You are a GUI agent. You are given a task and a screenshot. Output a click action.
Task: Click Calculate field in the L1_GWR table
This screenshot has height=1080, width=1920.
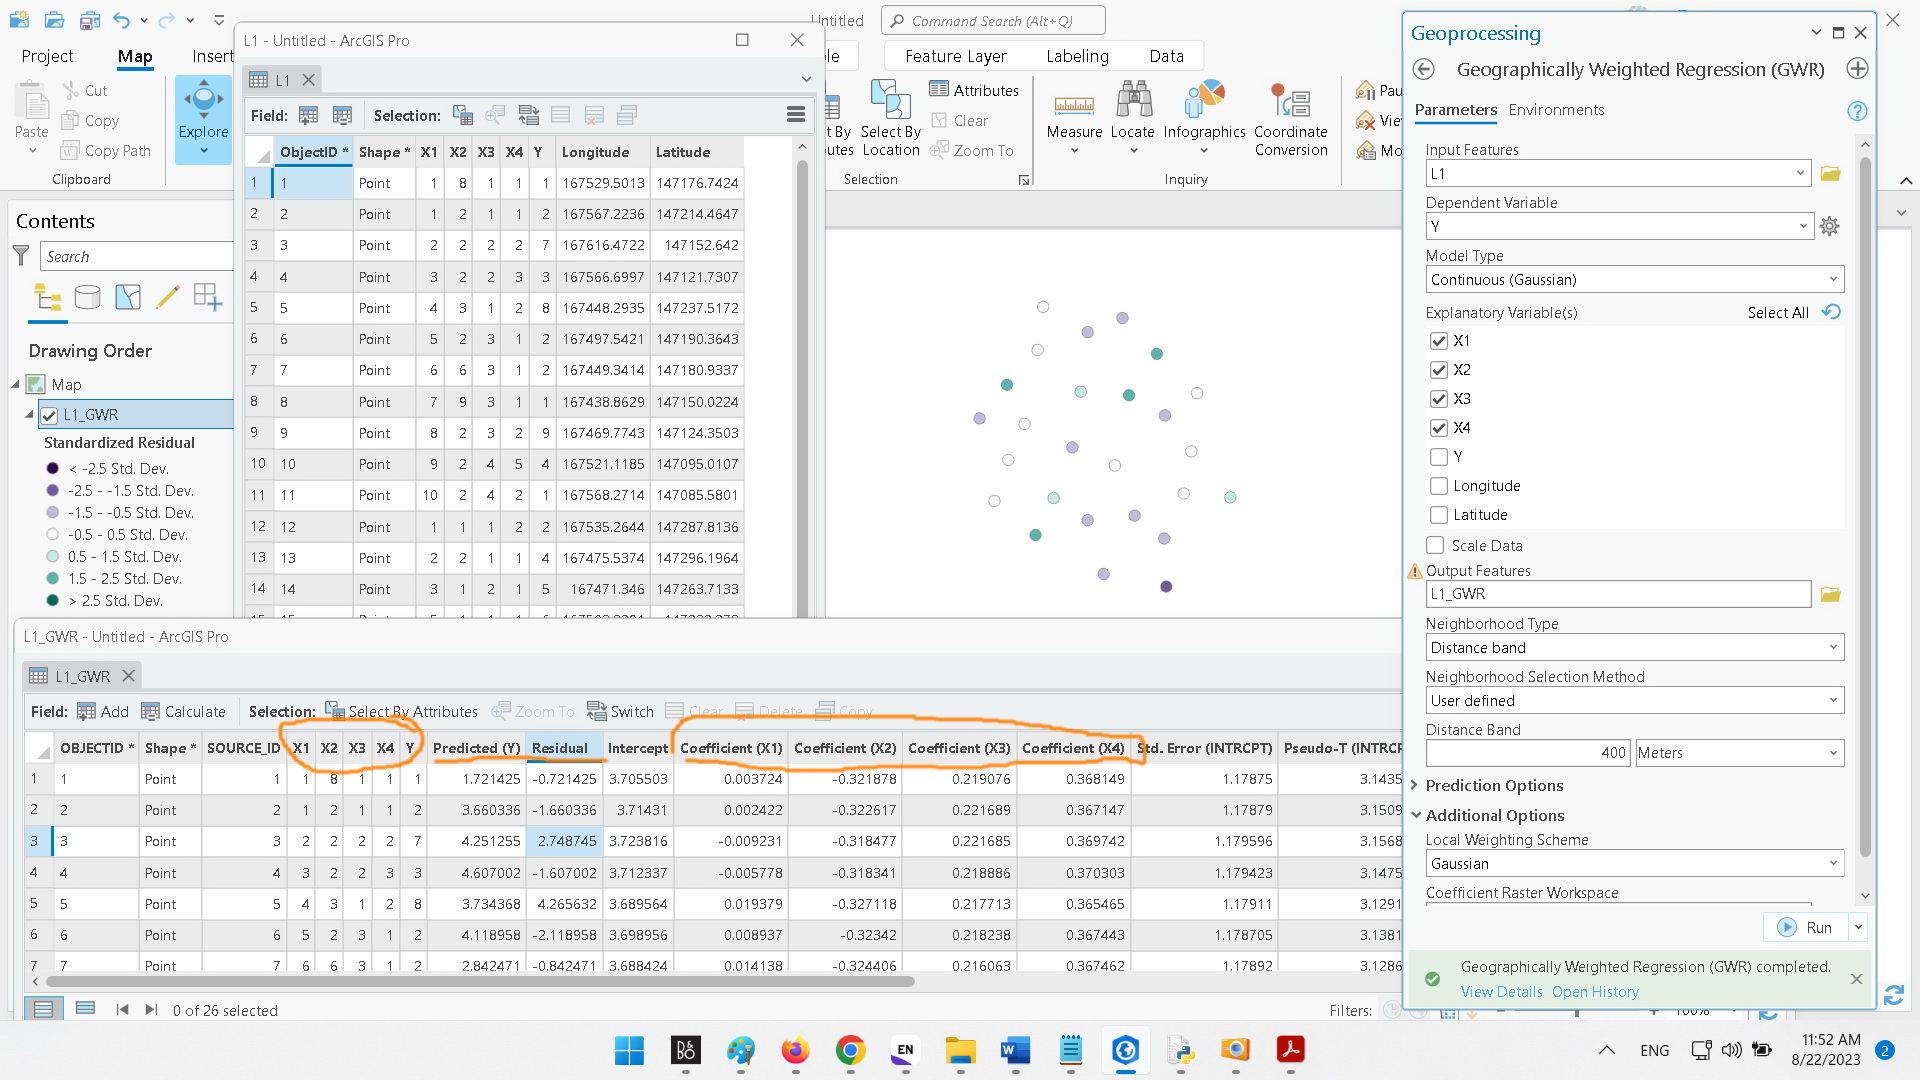[x=183, y=711]
